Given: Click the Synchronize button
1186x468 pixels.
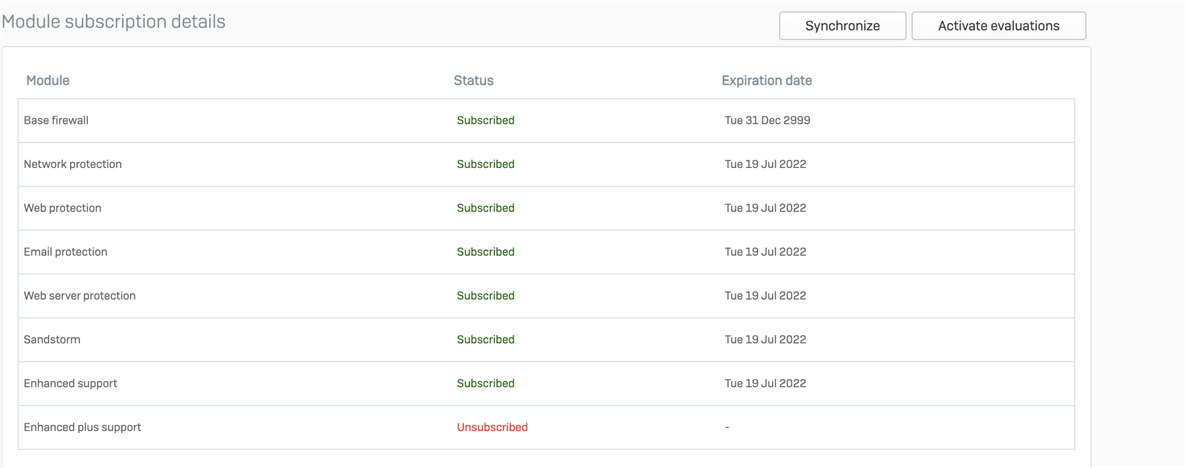Looking at the screenshot, I should (x=843, y=26).
